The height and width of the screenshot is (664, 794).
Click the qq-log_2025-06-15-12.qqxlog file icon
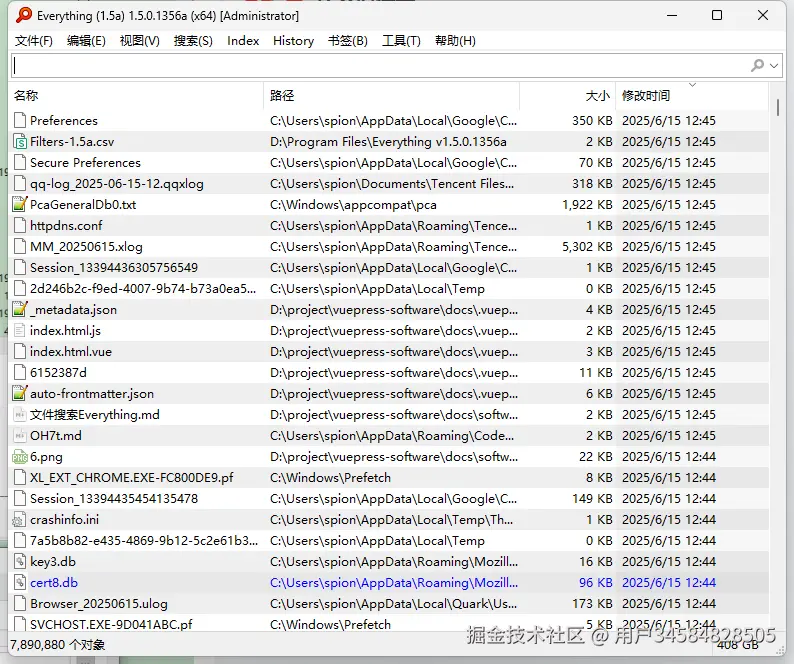click(20, 183)
